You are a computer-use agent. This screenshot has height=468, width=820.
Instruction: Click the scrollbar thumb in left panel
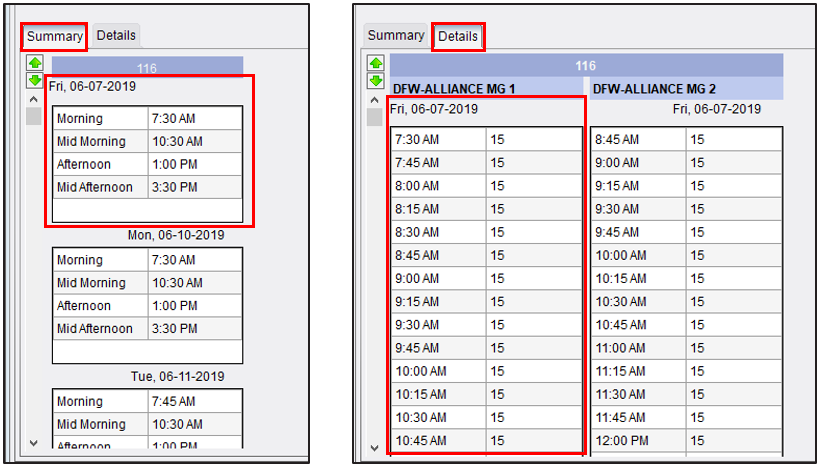[x=34, y=116]
